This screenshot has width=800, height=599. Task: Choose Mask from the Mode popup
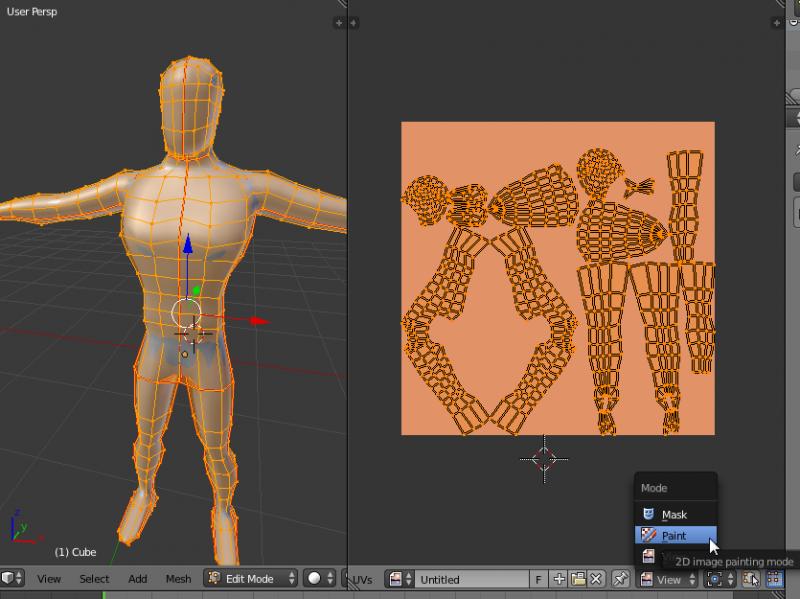click(x=675, y=514)
